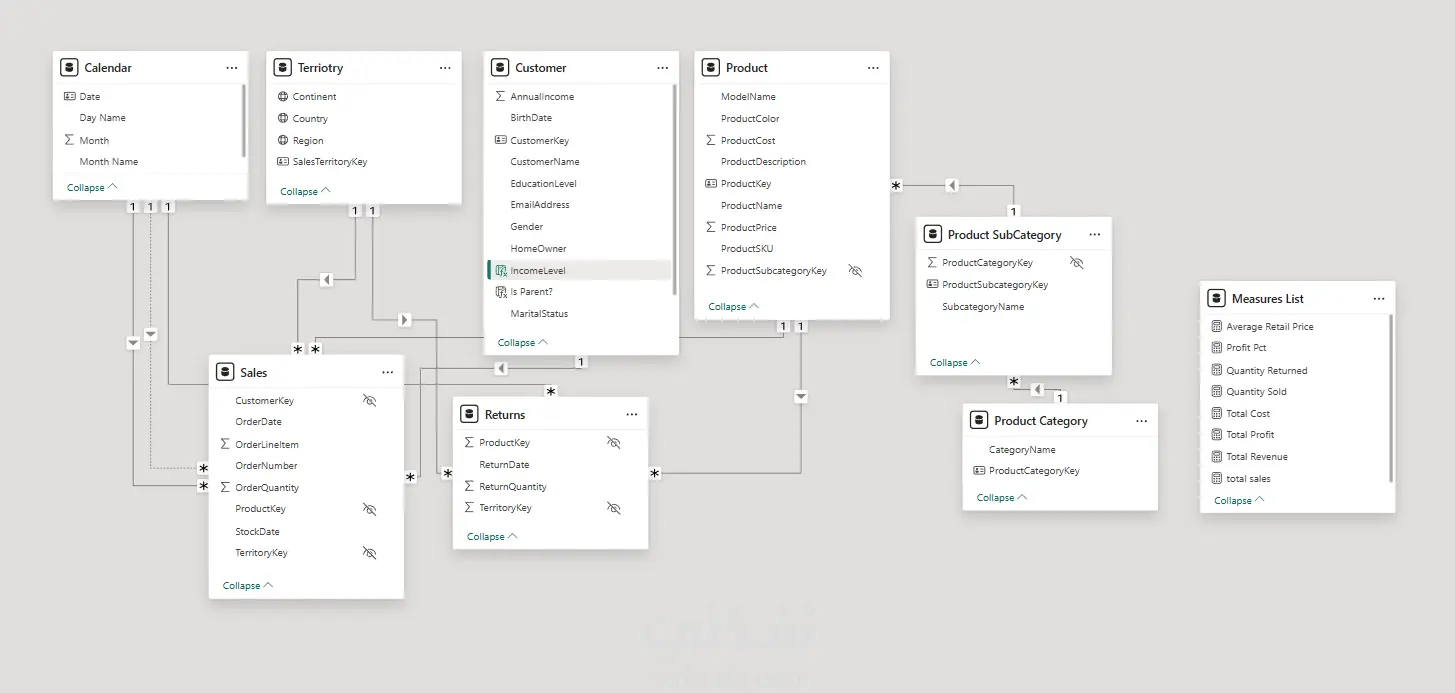Open more options menu for Product table
Screen dimensions: 1455x693
coord(873,68)
